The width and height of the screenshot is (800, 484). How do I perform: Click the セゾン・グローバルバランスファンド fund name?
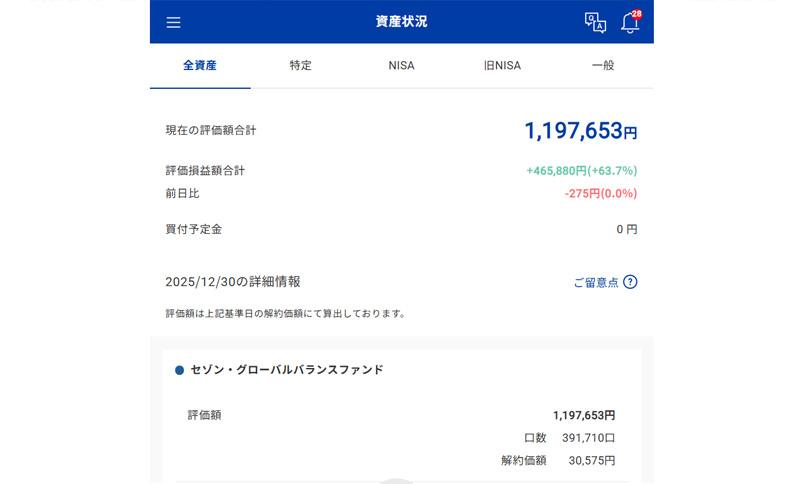[287, 370]
